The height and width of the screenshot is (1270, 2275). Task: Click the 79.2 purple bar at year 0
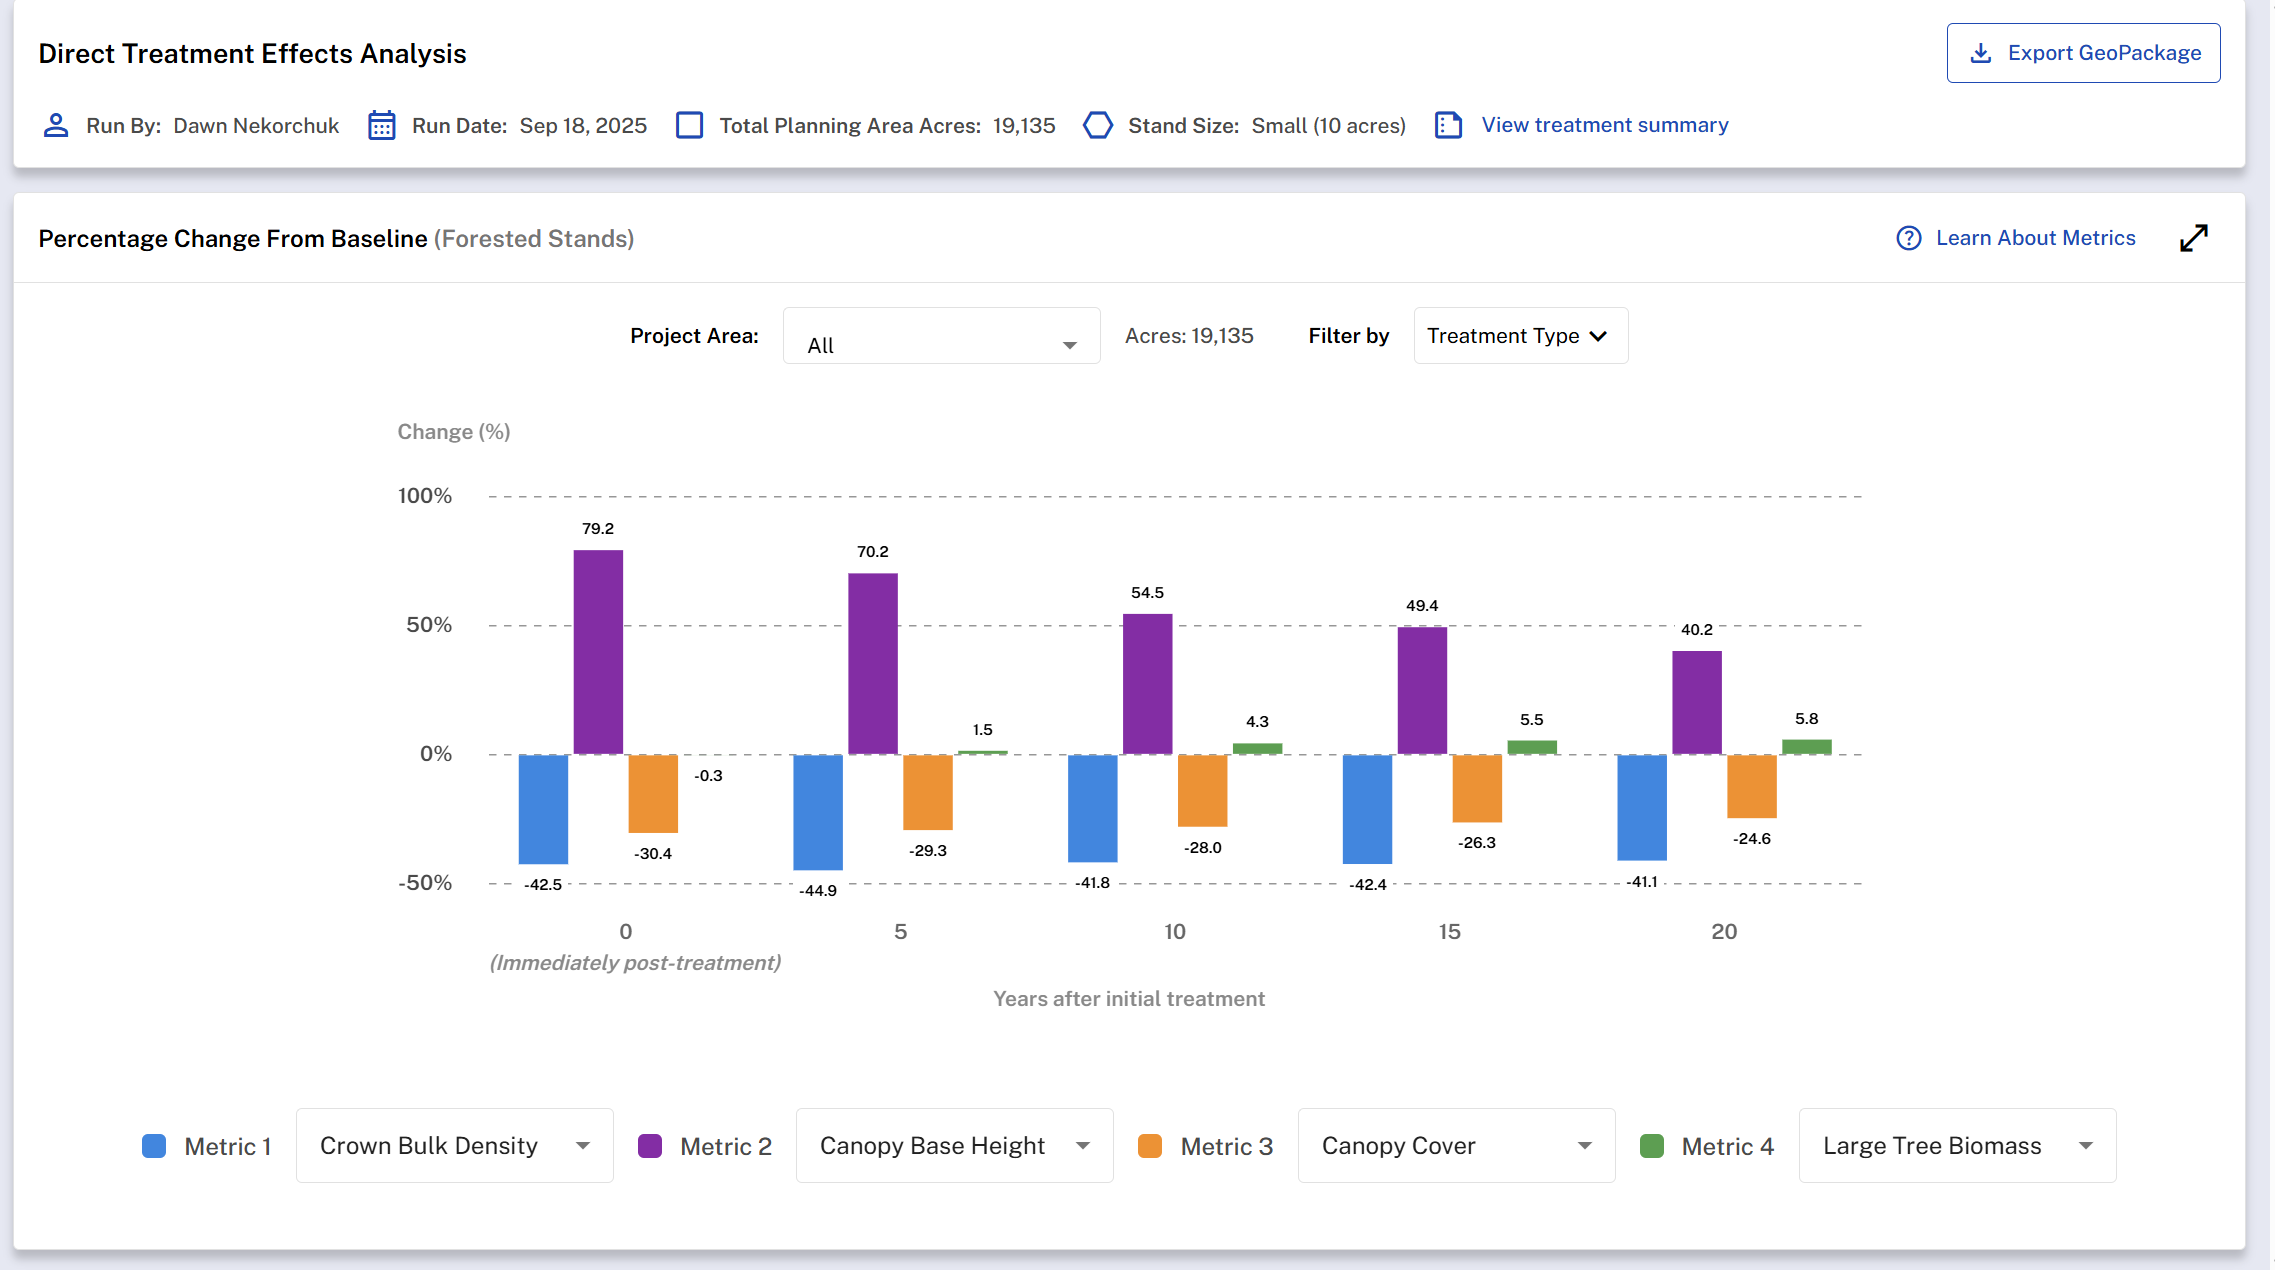(x=598, y=652)
